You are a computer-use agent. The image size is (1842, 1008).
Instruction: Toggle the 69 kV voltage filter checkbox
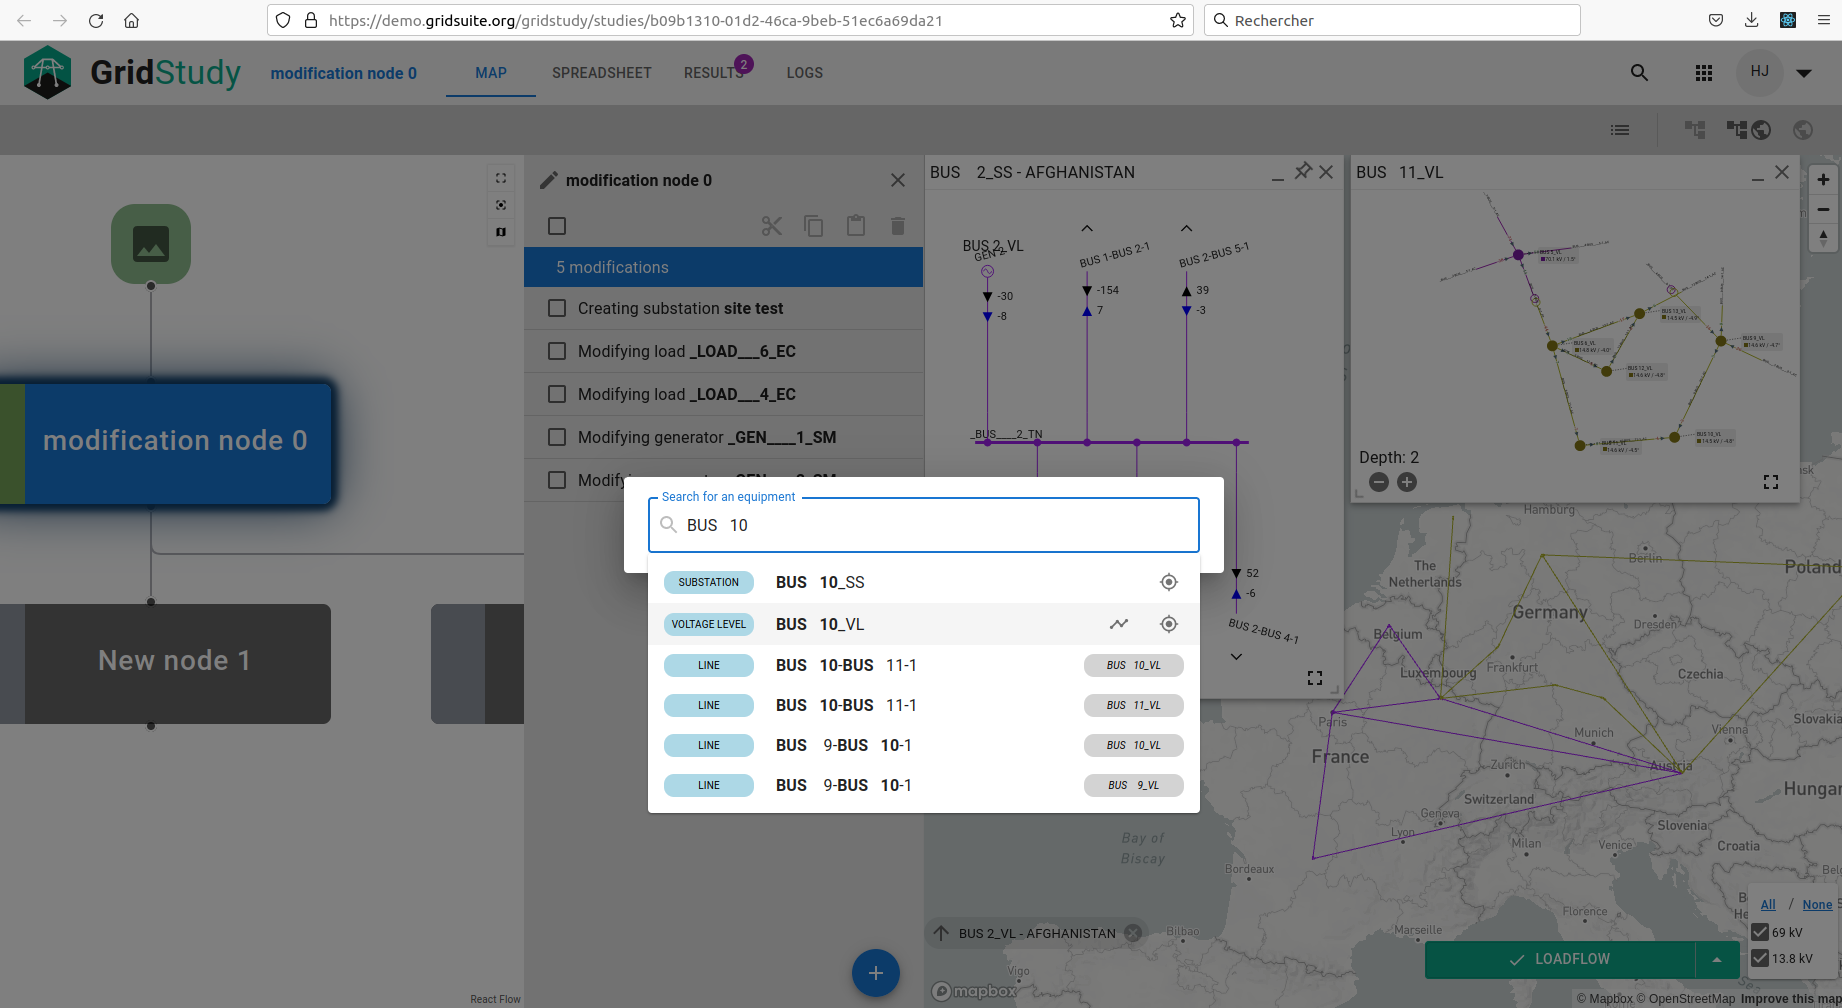pos(1760,932)
